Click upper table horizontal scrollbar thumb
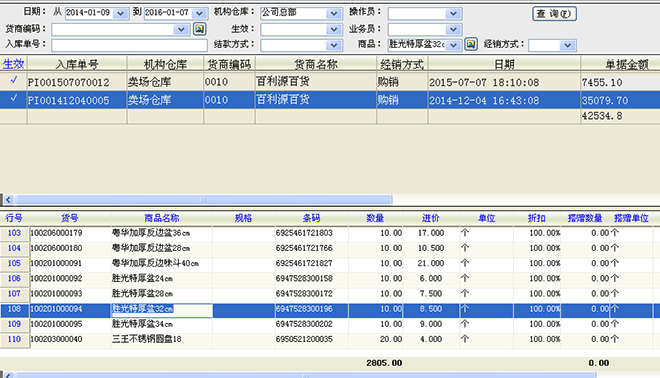 click(203, 200)
